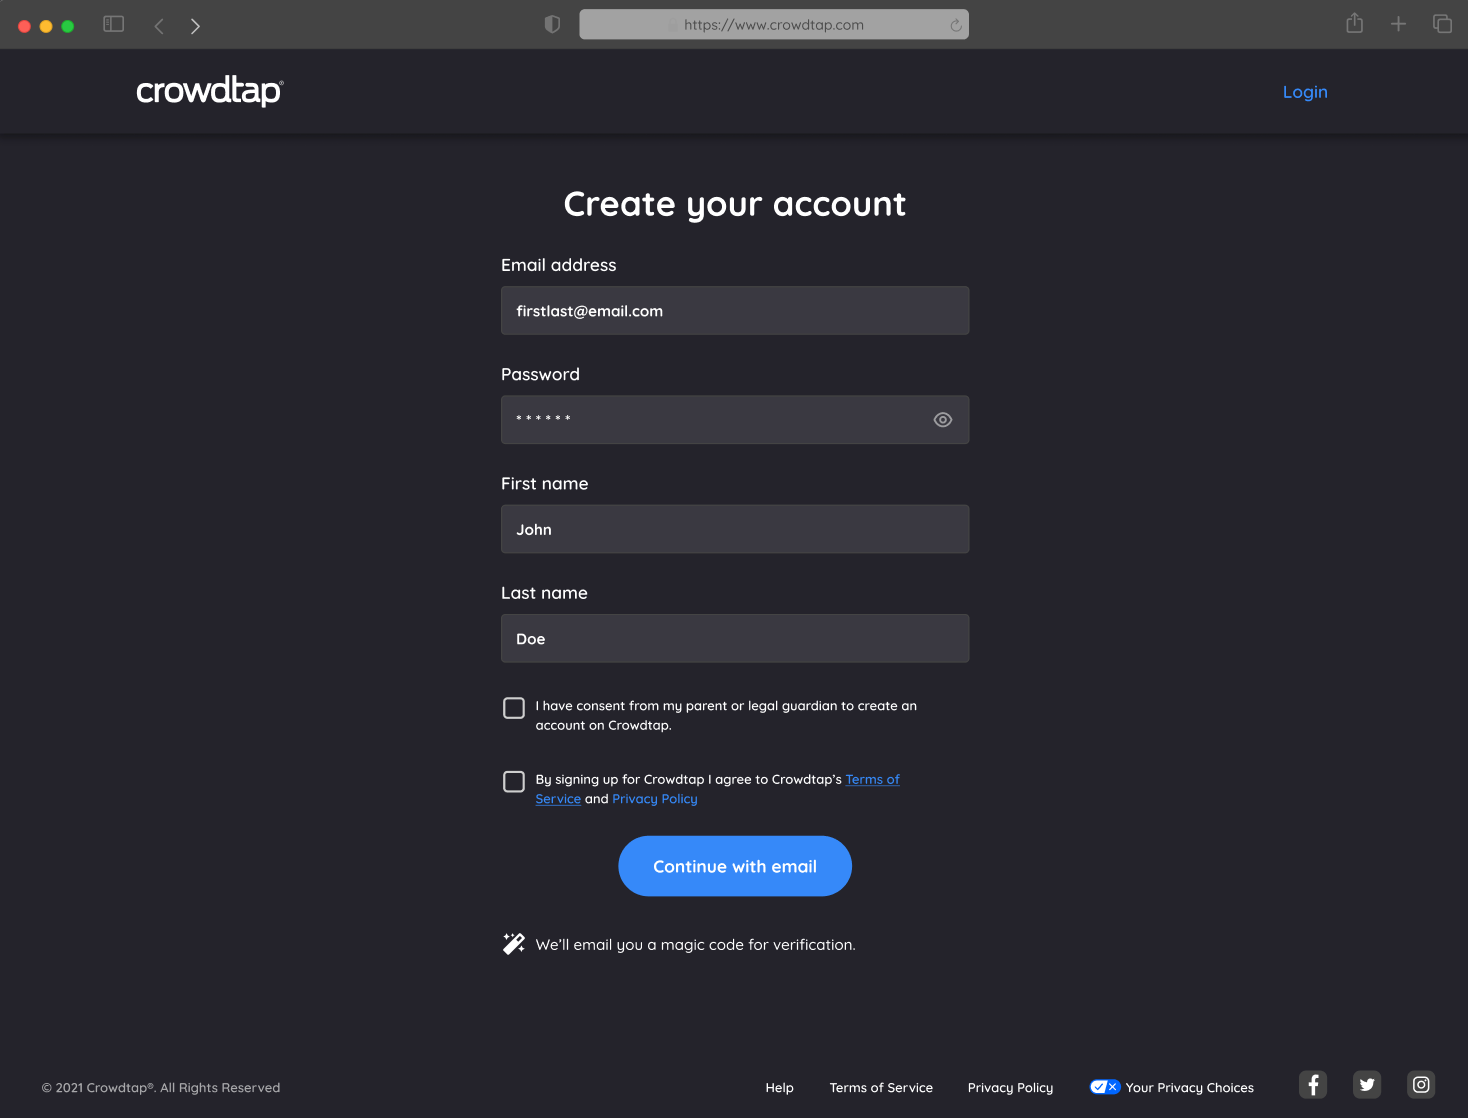The width and height of the screenshot is (1468, 1118).
Task: Open the footer Help link
Action: (780, 1088)
